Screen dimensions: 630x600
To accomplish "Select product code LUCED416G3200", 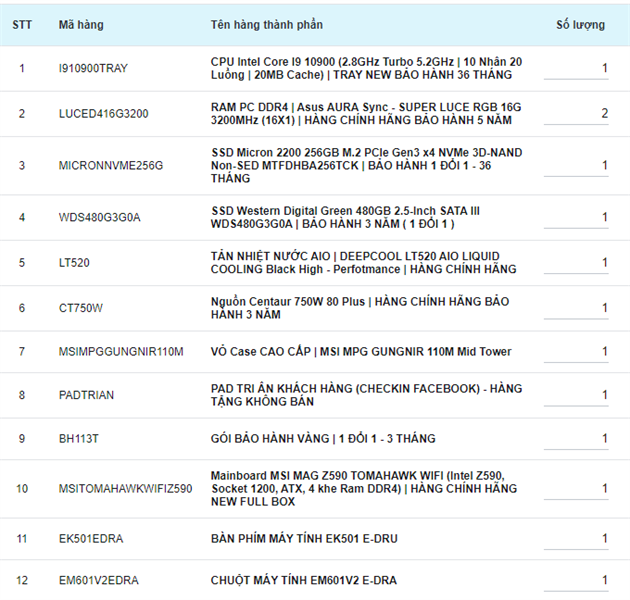I will (x=103, y=113).
